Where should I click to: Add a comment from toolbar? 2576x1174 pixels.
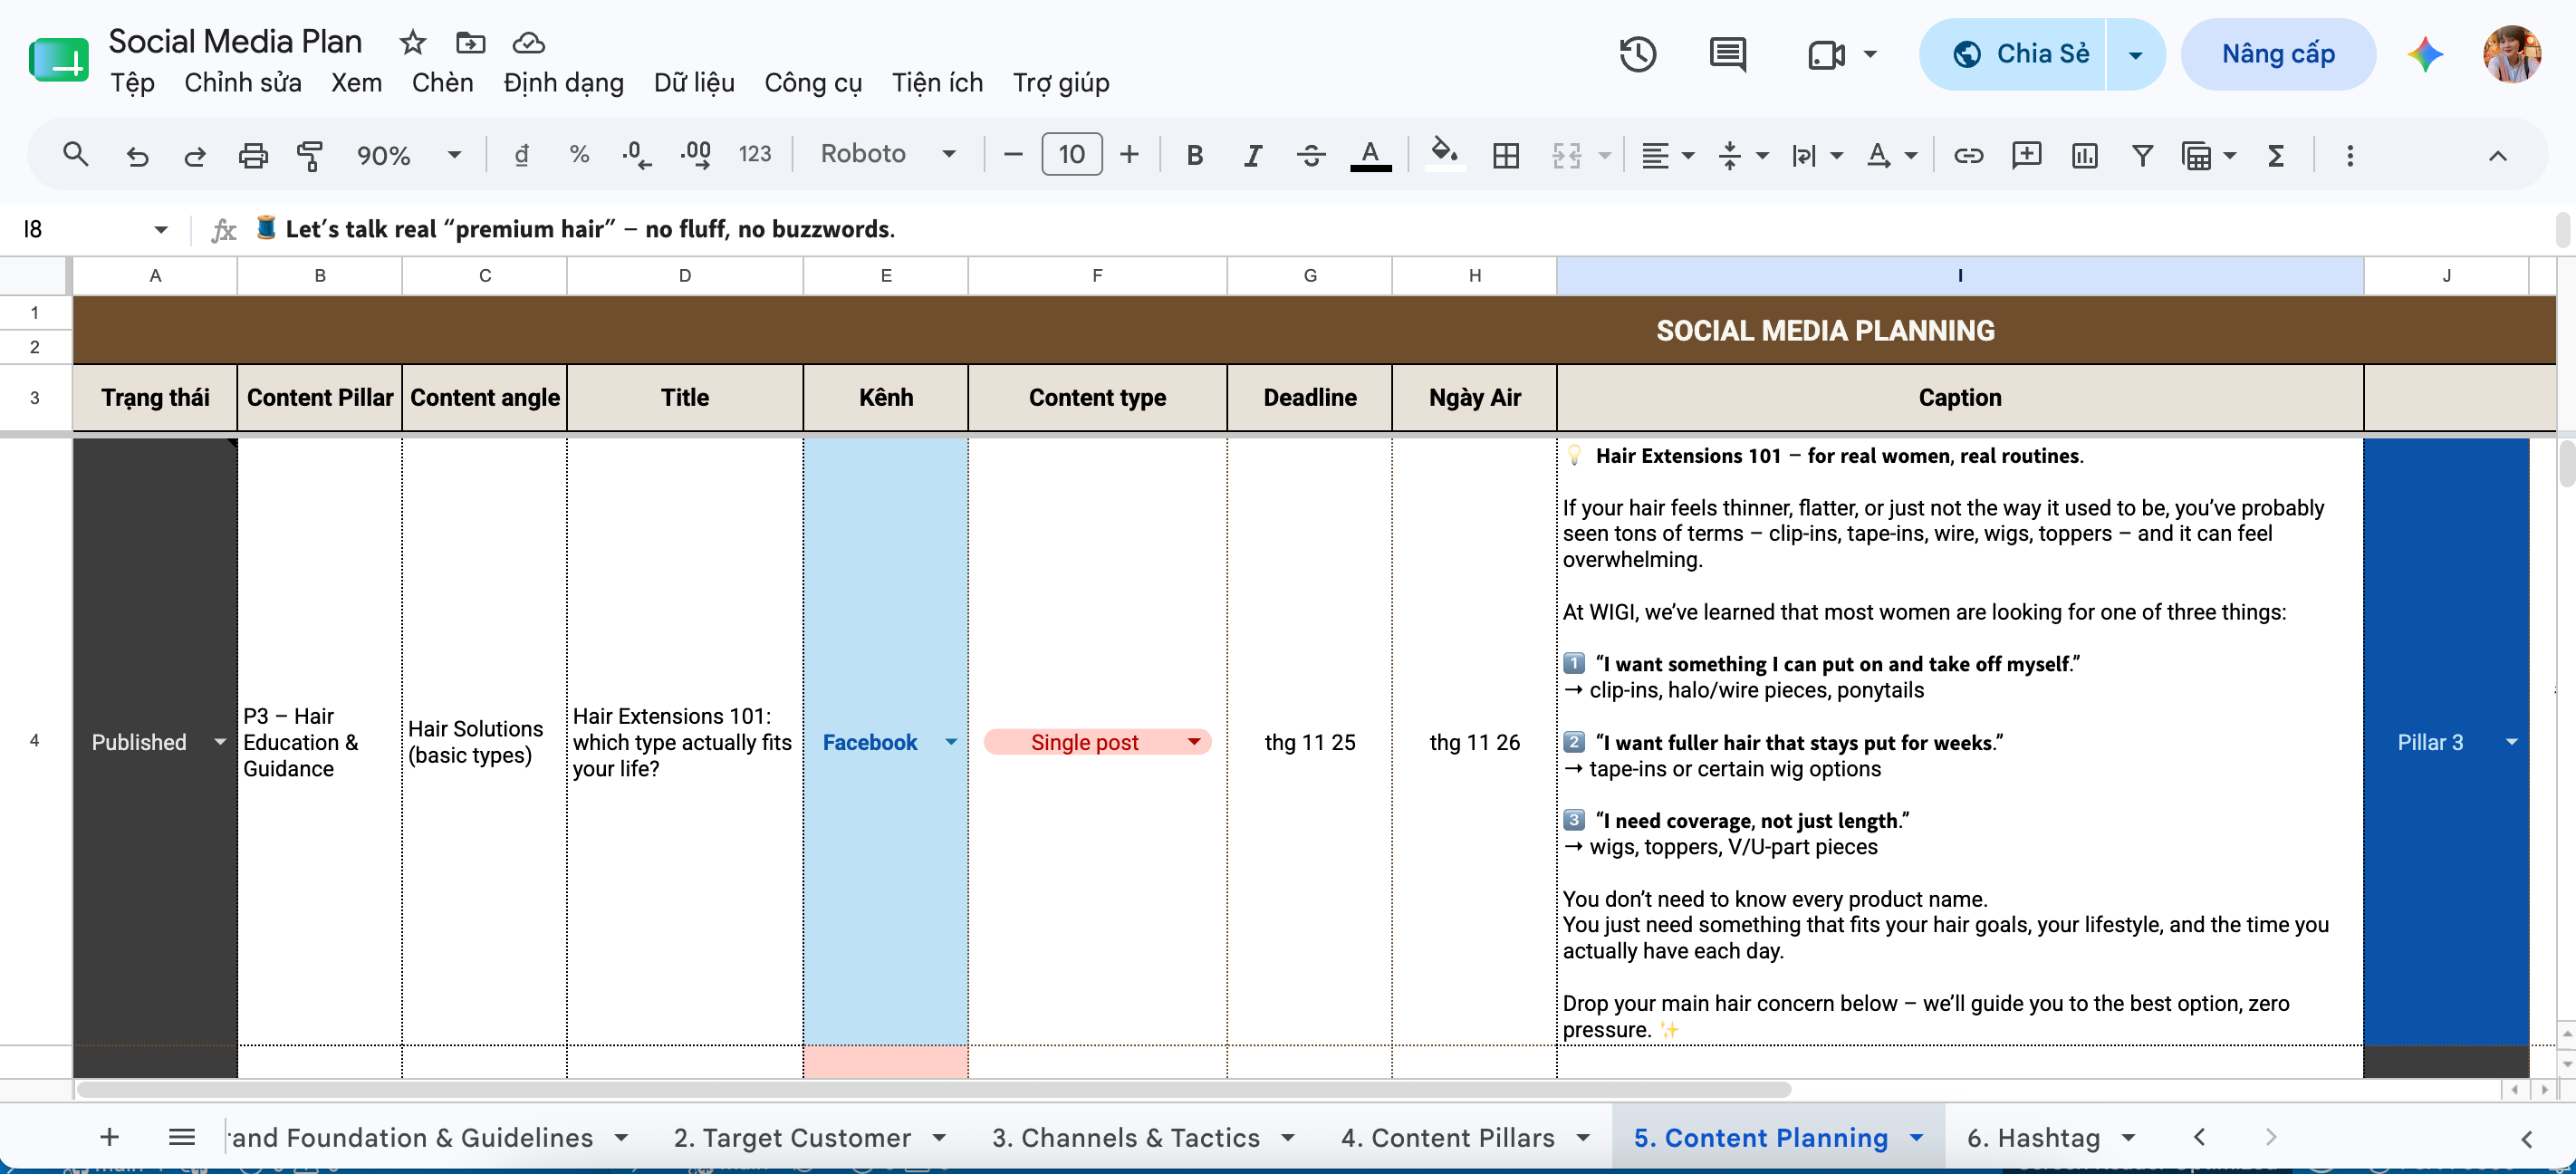point(2027,155)
